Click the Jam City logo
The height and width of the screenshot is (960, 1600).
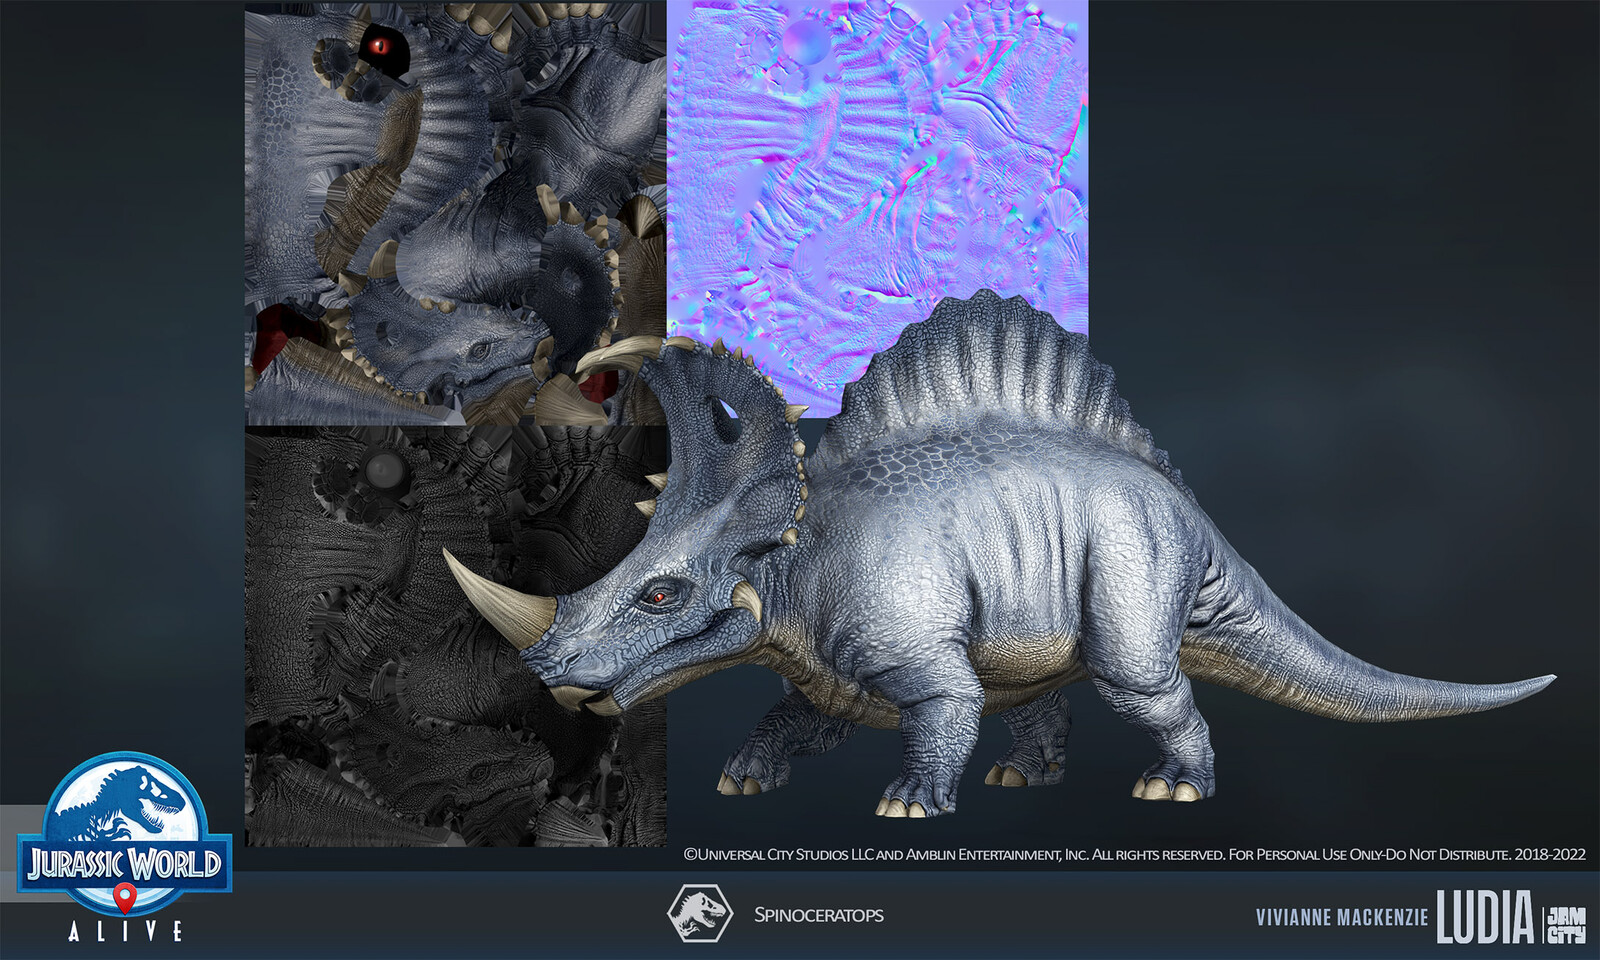click(1566, 924)
